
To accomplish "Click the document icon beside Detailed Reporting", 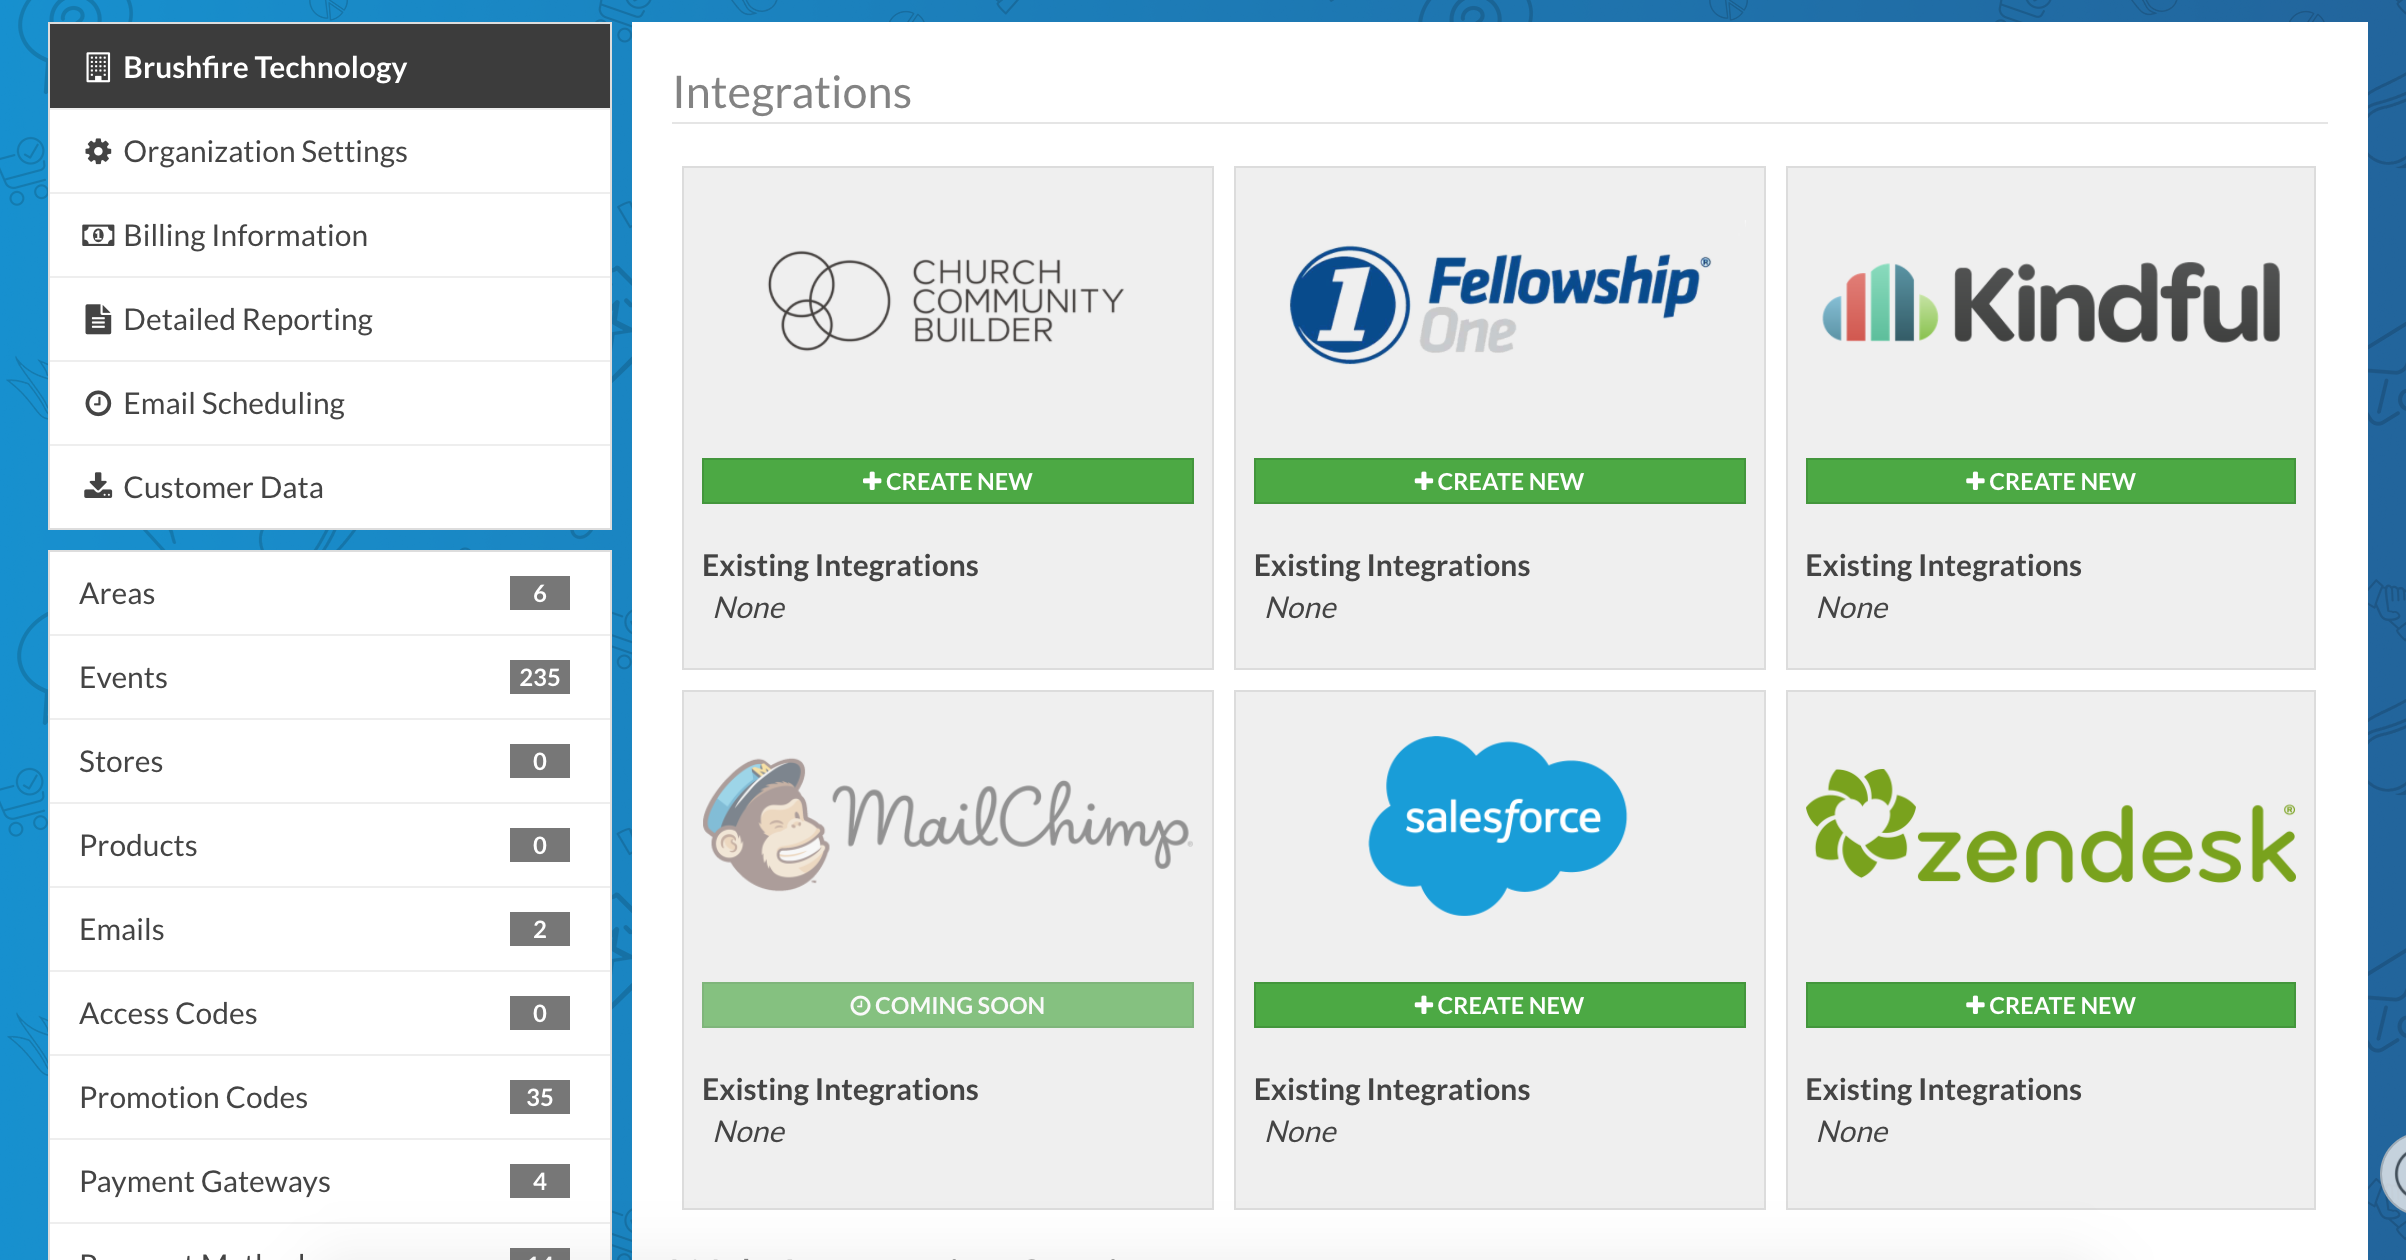I will click(97, 319).
